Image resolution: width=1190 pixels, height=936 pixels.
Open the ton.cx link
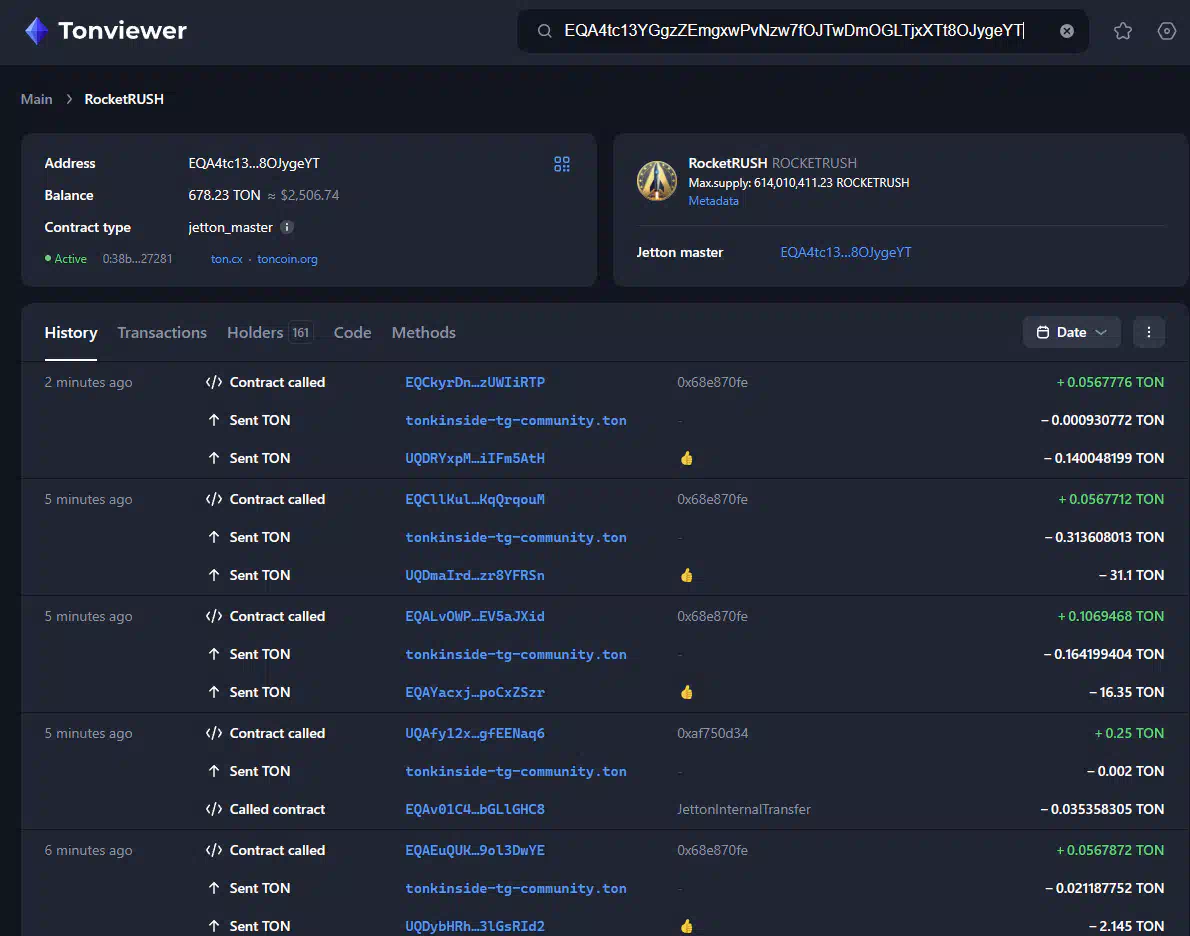pyautogui.click(x=226, y=259)
